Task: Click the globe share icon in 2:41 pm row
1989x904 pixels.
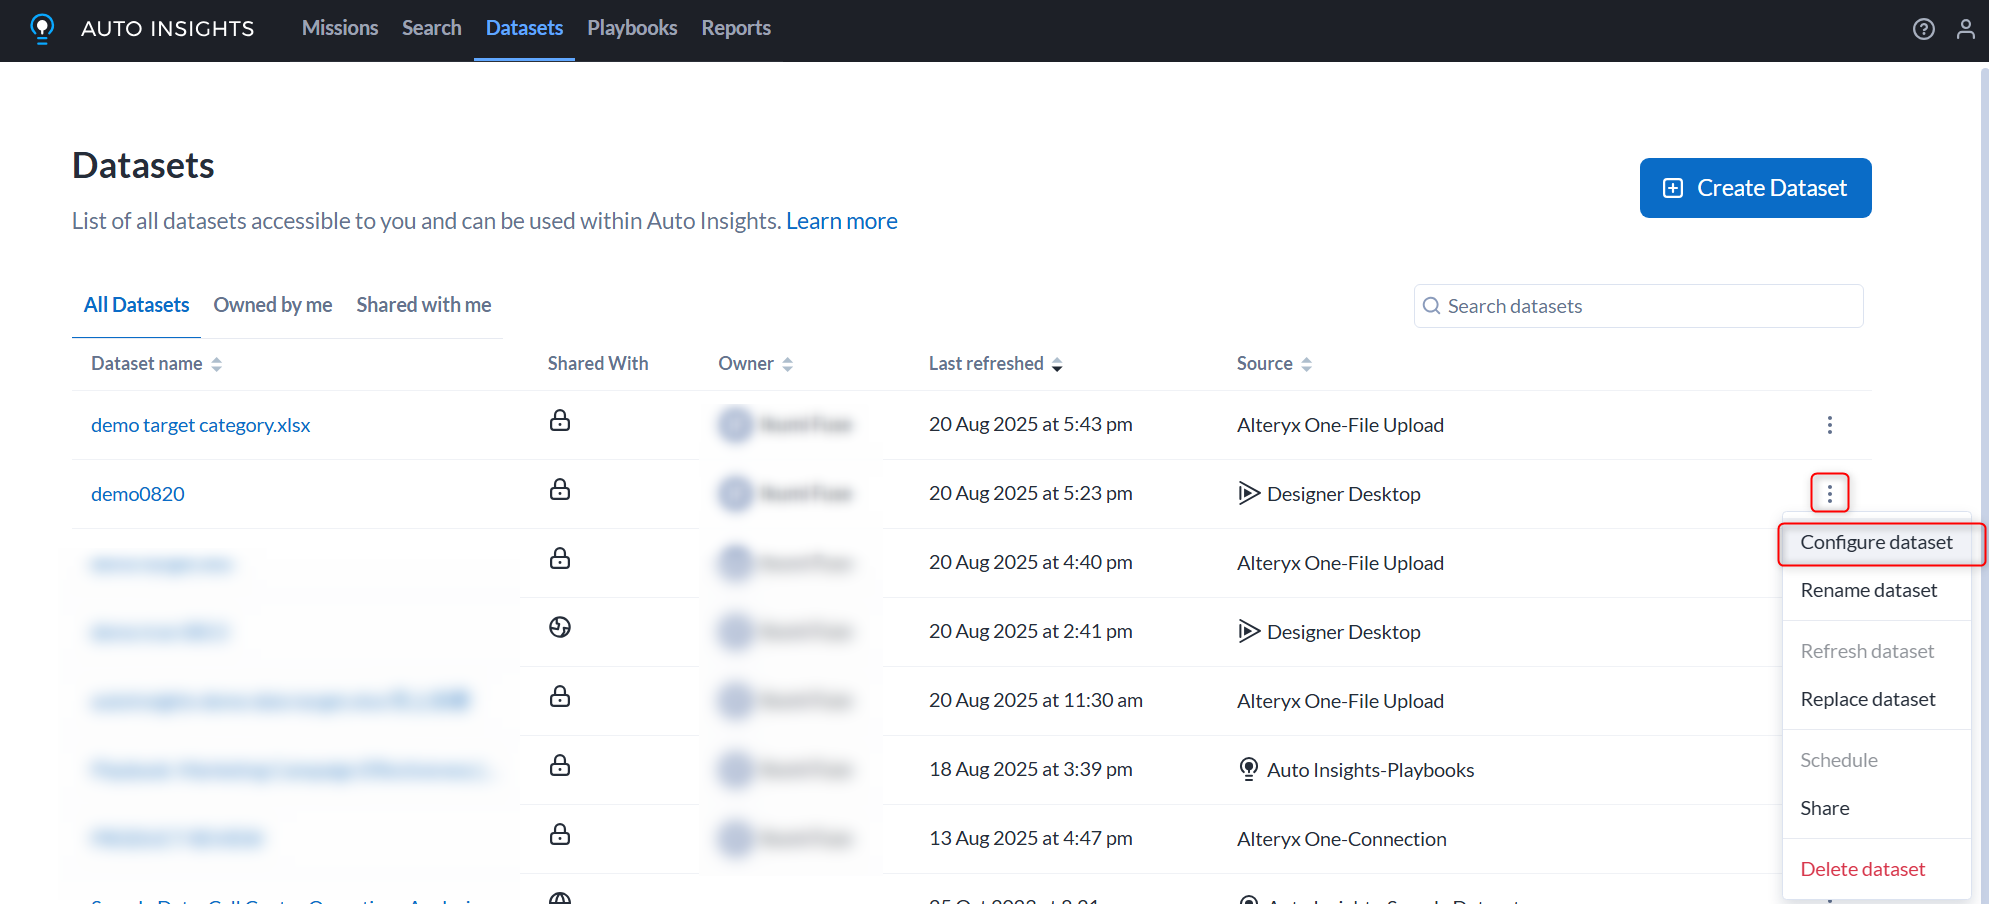Action: [x=560, y=627]
